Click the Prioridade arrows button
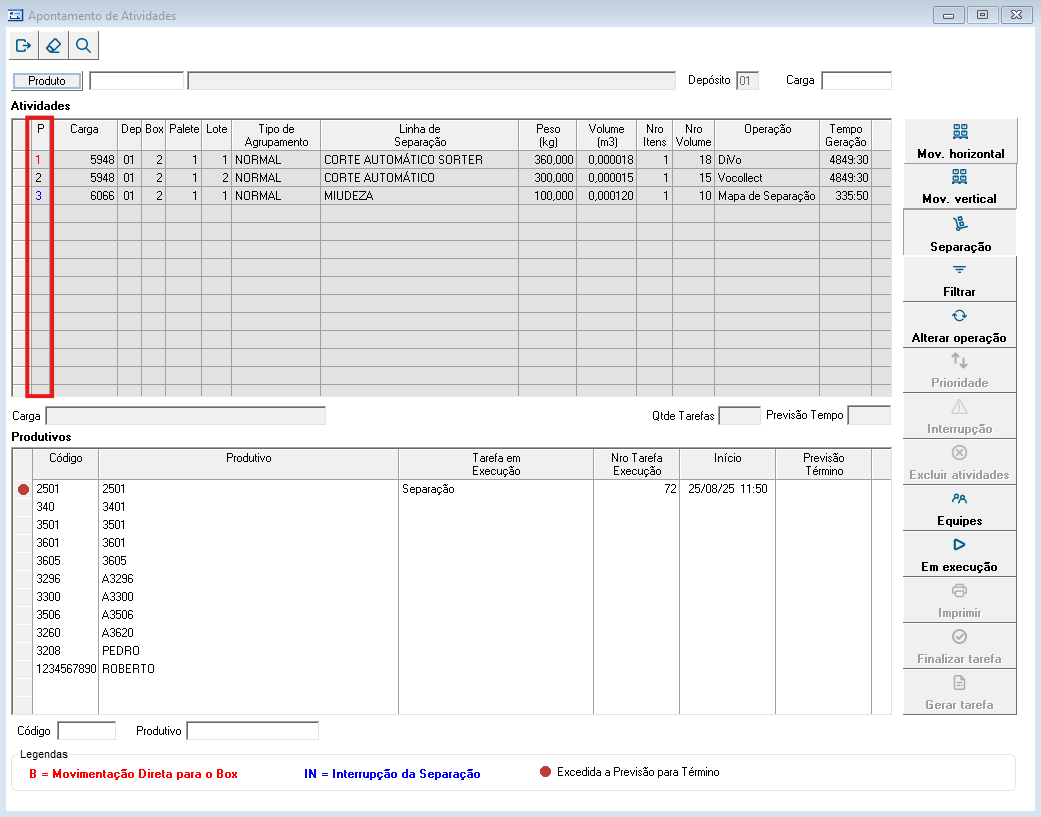 [x=960, y=370]
